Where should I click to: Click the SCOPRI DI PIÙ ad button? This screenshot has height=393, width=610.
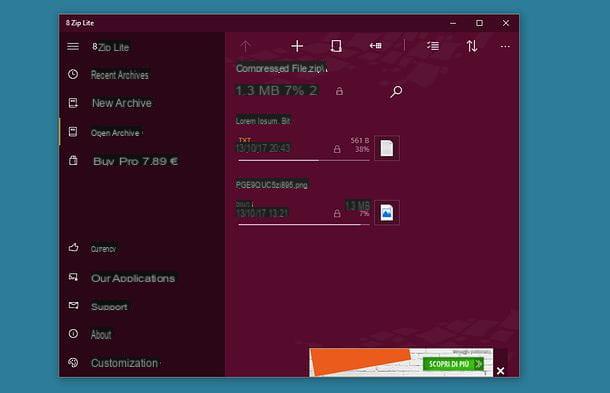453,364
